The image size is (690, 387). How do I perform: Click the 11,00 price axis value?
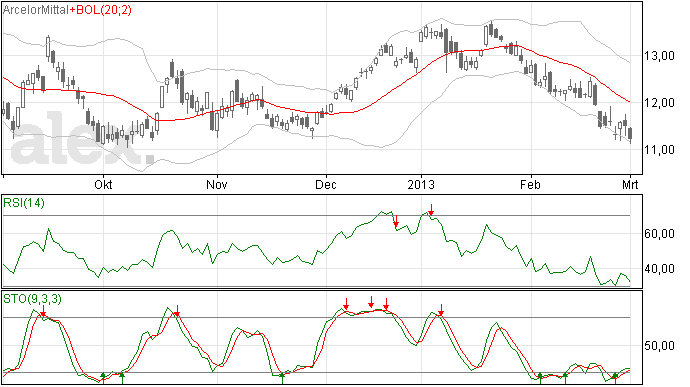[659, 150]
